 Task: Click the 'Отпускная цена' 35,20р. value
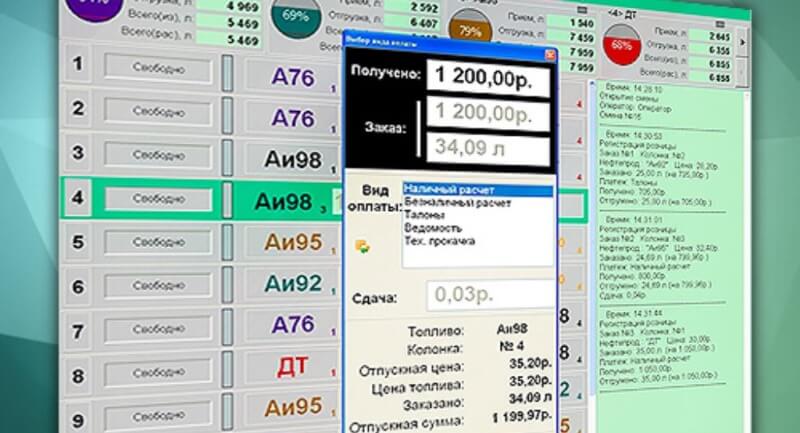530,364
